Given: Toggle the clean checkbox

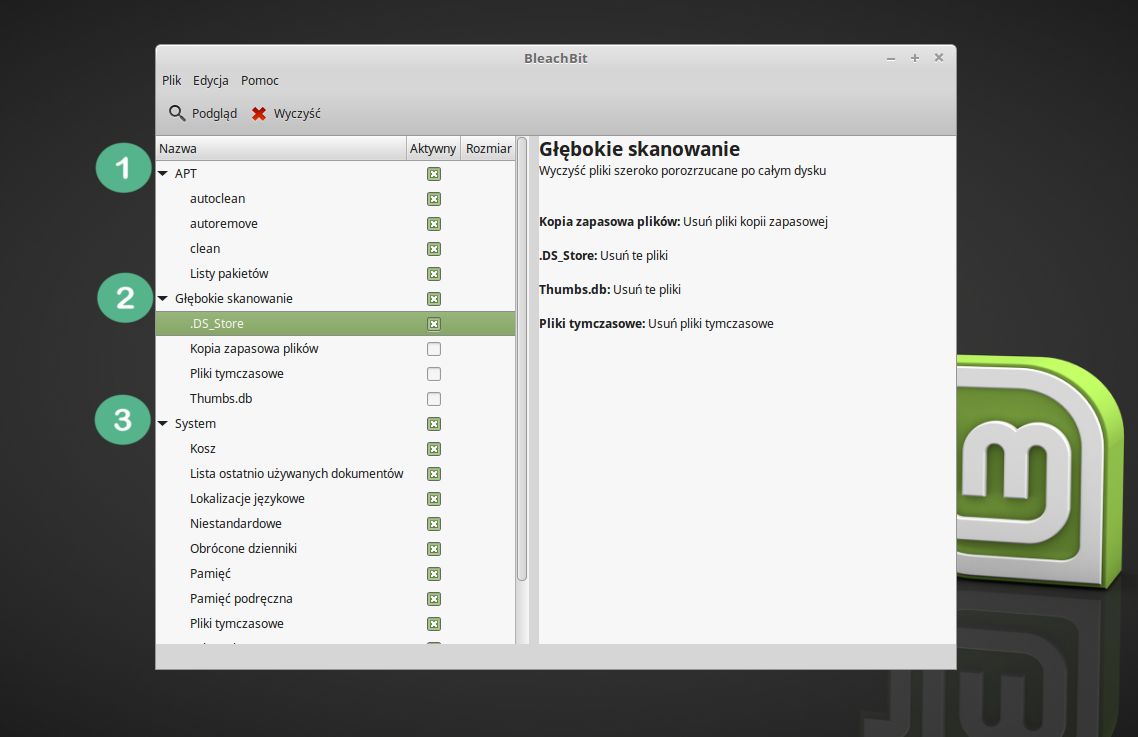Looking at the screenshot, I should tap(434, 249).
